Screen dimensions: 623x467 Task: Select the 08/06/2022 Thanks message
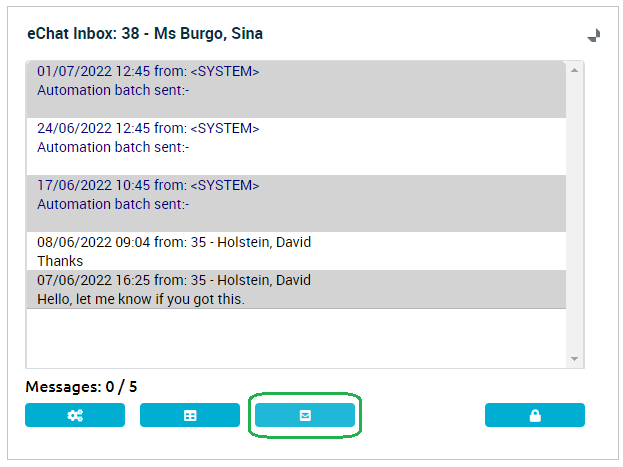tap(296, 251)
